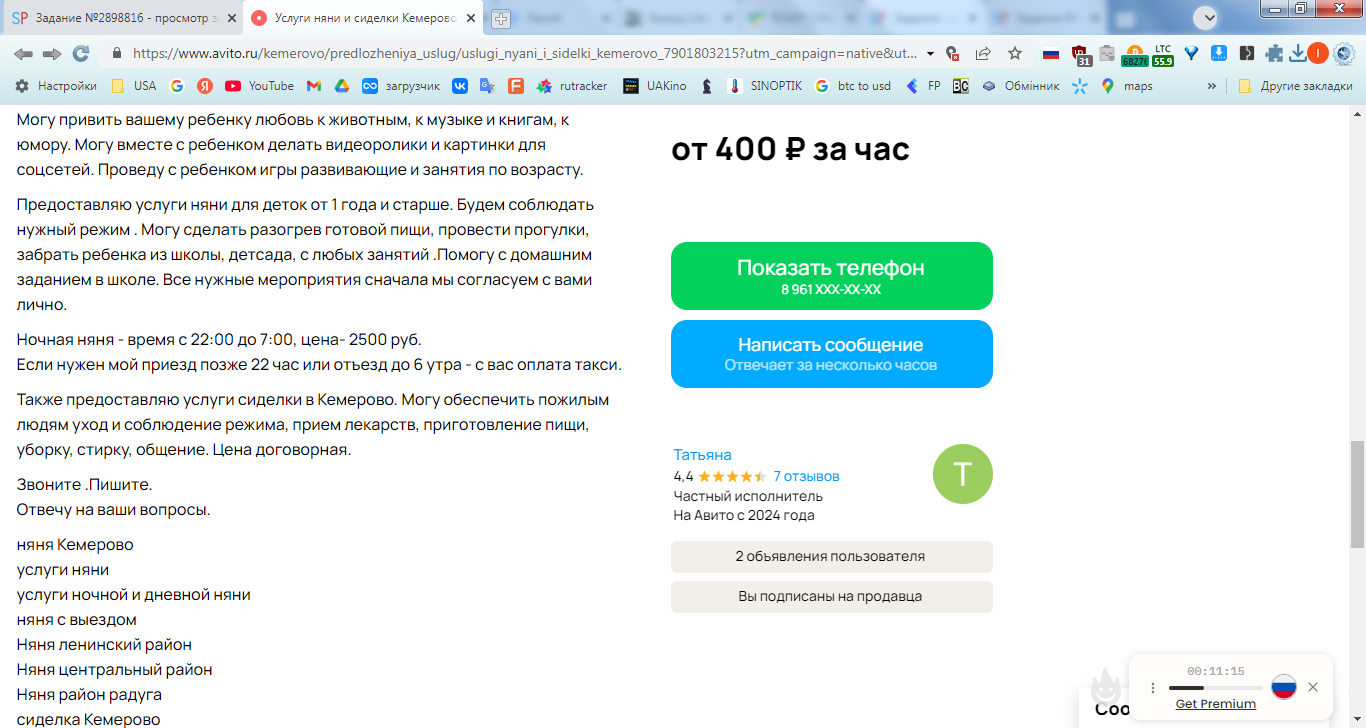
Task: Open the Обмінник bookmark
Action: point(1020,86)
